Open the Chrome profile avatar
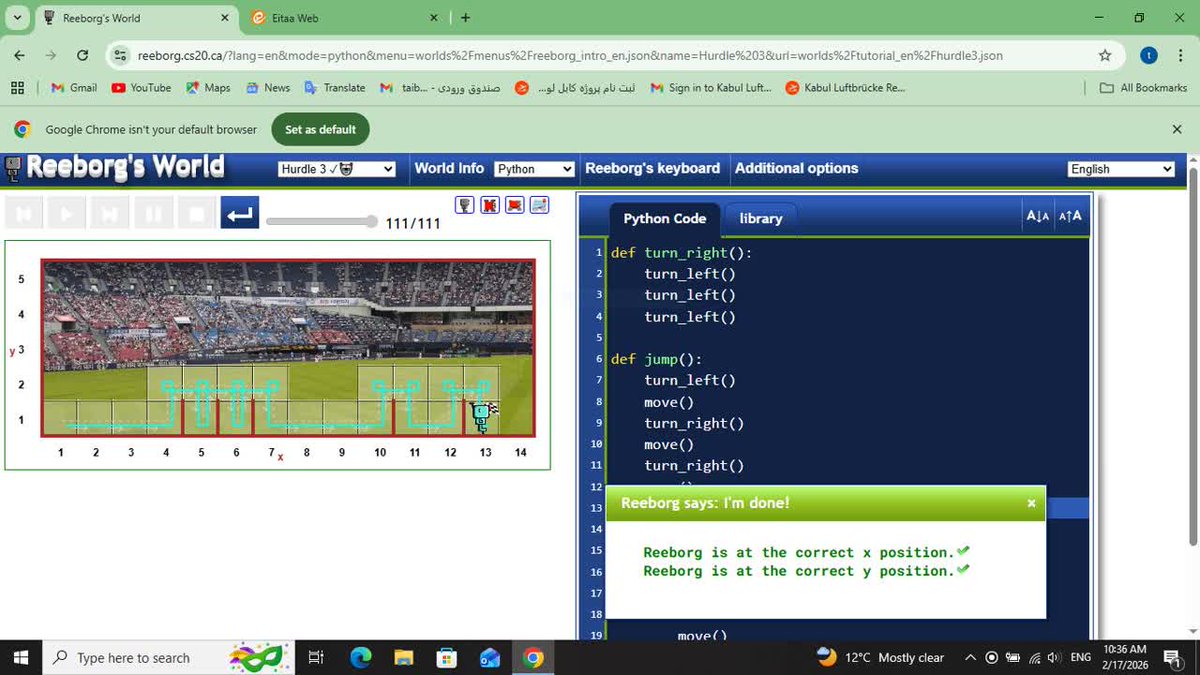1200x675 pixels. [1149, 56]
